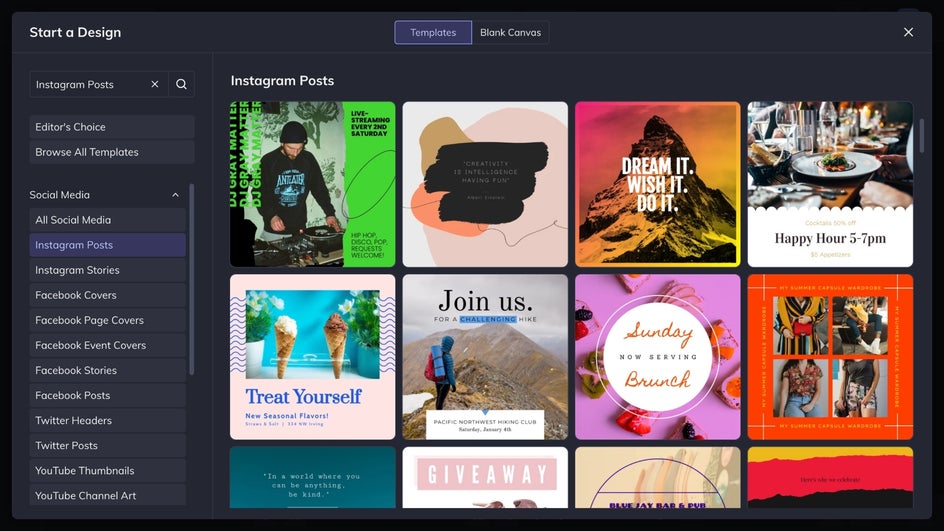Image resolution: width=944 pixels, height=531 pixels.
Task: Select Facebook Page Covers category
Action: pos(108,320)
